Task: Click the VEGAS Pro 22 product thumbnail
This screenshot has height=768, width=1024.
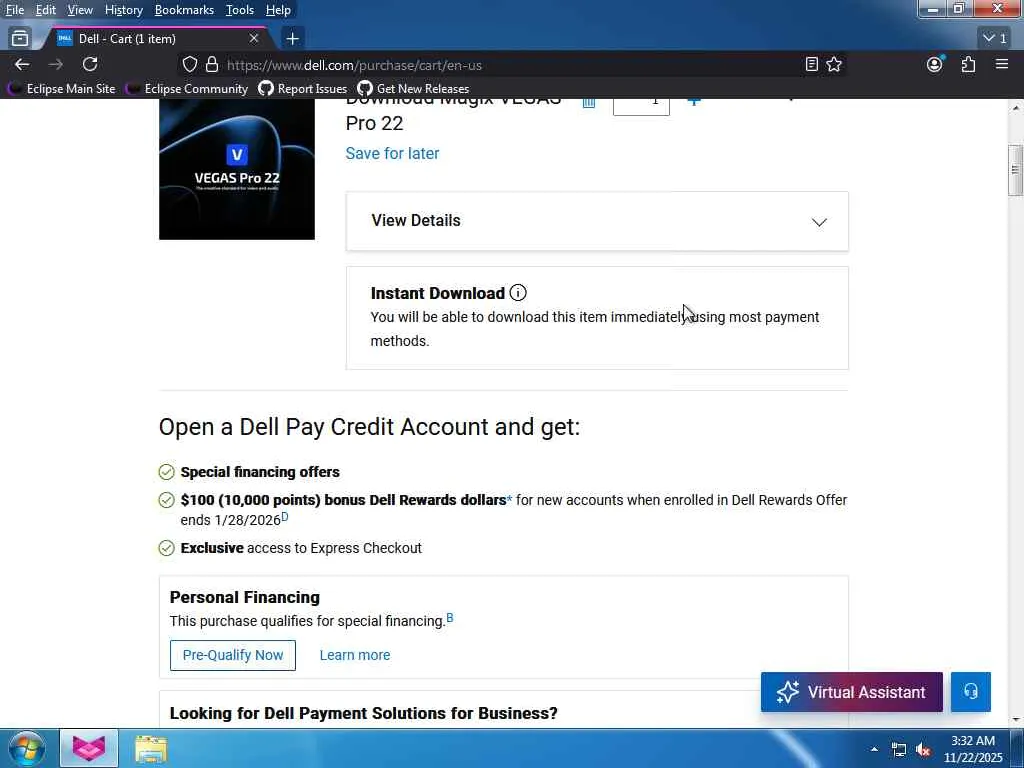Action: [236, 169]
